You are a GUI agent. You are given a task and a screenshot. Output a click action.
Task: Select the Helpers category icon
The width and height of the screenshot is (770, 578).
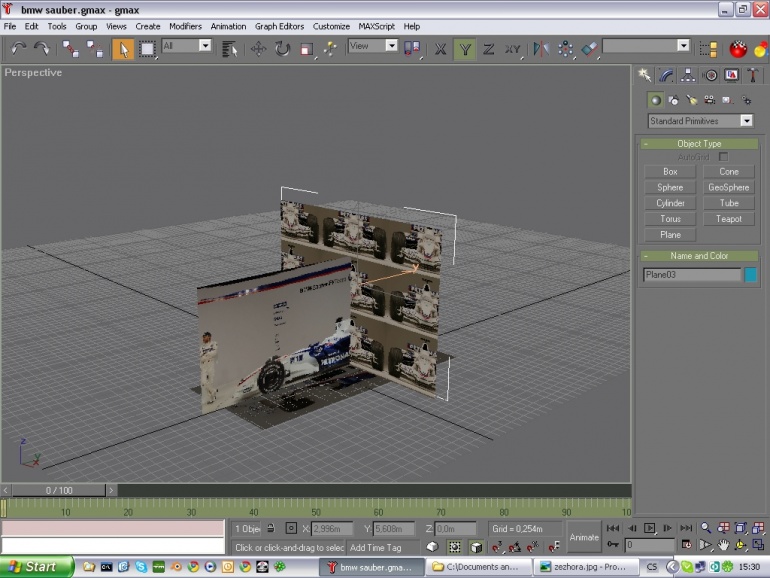coord(728,100)
